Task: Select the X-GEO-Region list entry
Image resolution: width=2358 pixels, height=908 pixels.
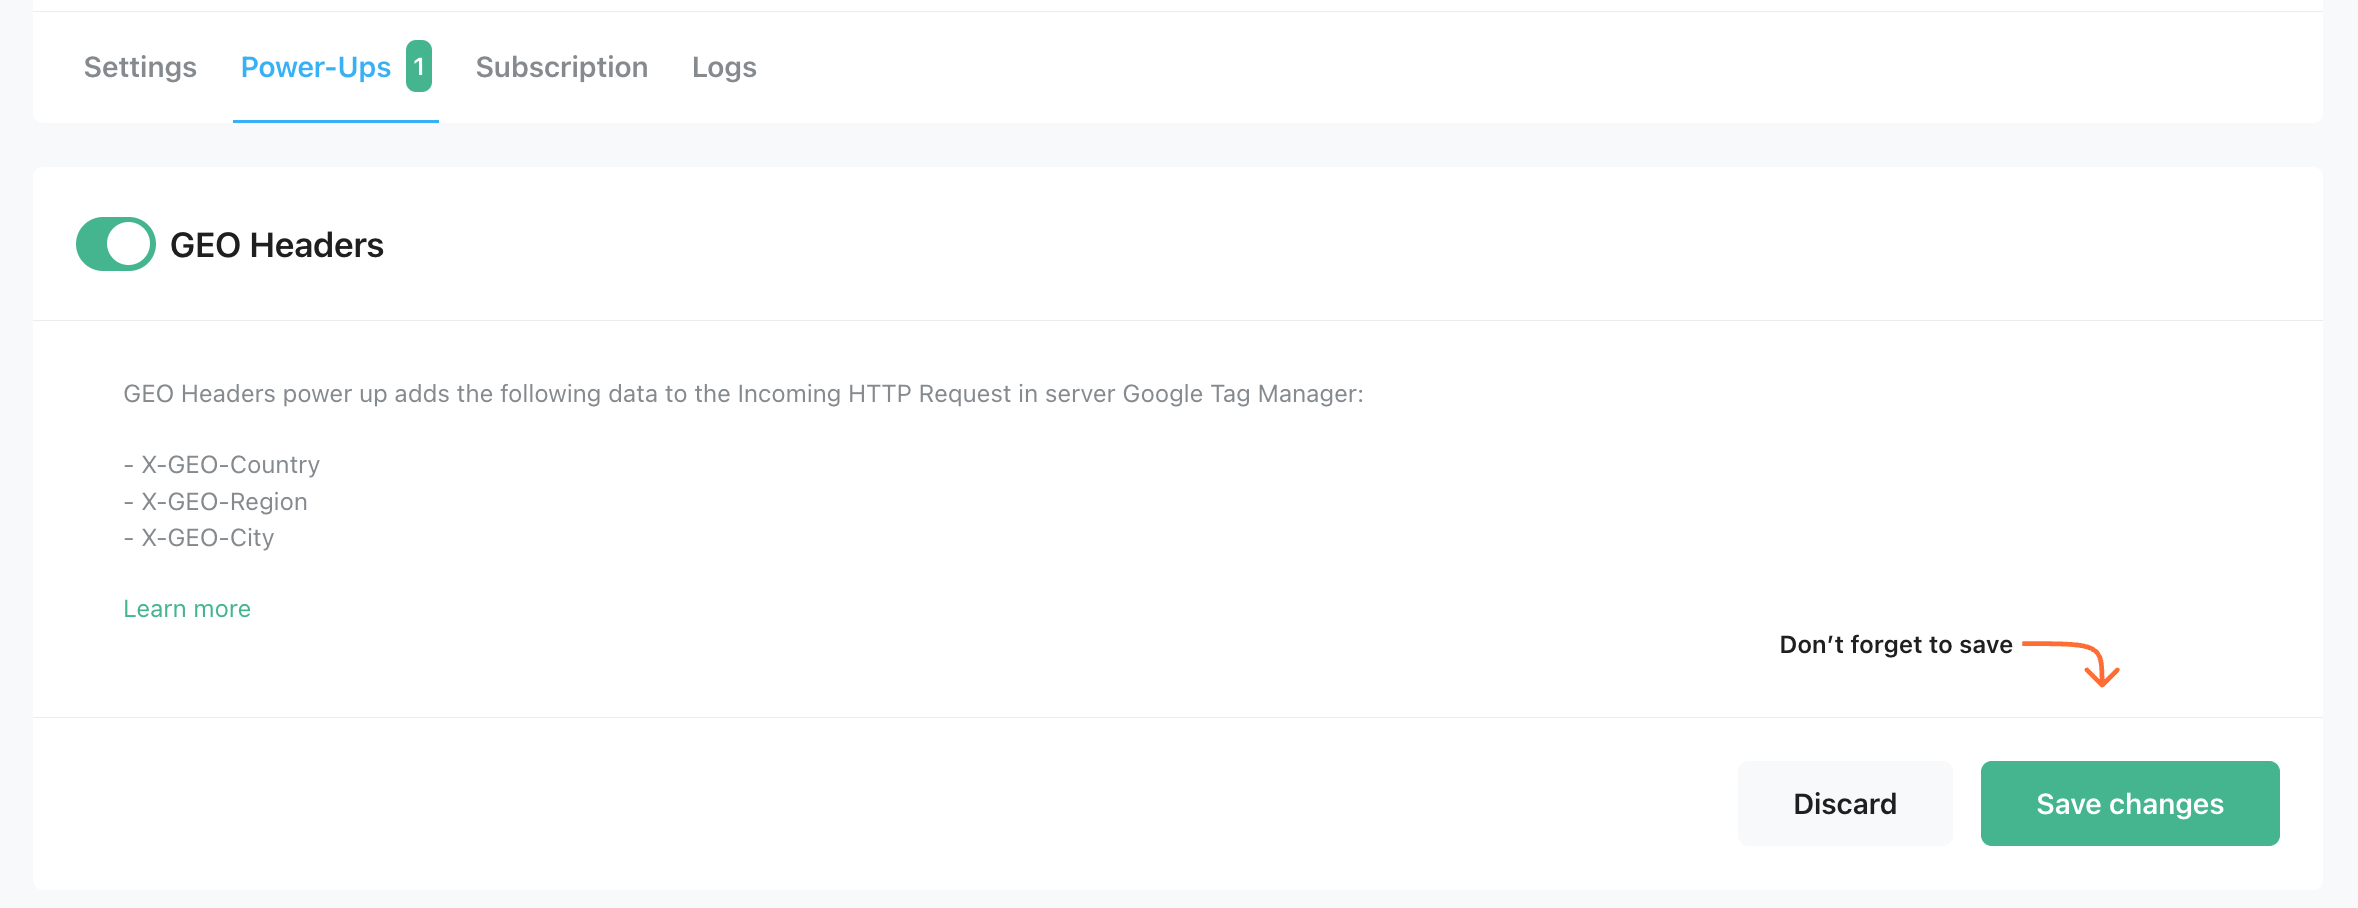Action: click(x=215, y=501)
